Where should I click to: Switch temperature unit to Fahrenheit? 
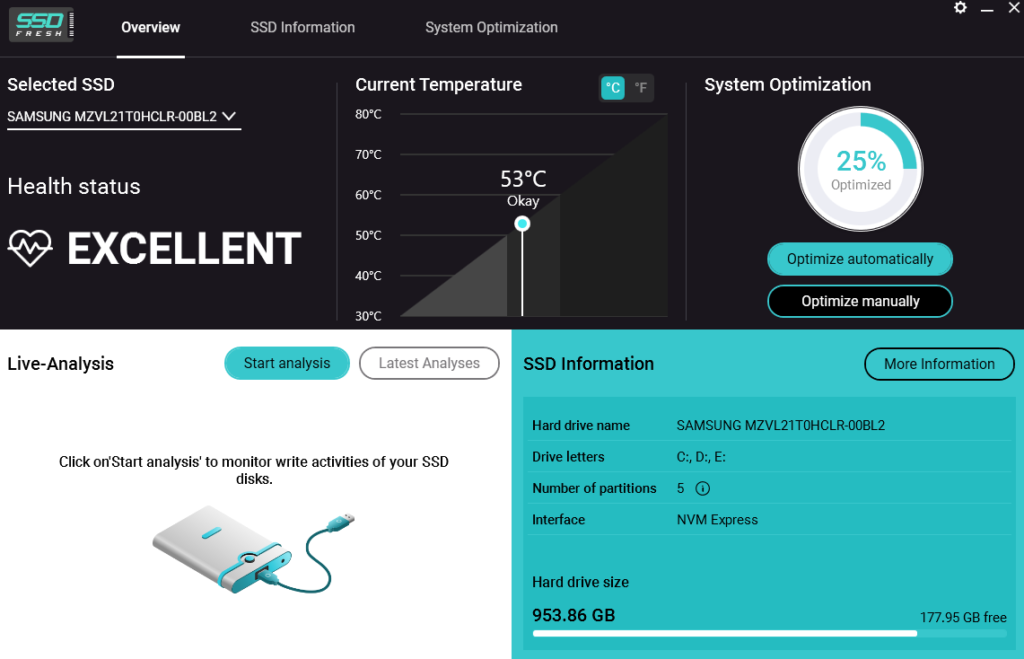point(640,88)
